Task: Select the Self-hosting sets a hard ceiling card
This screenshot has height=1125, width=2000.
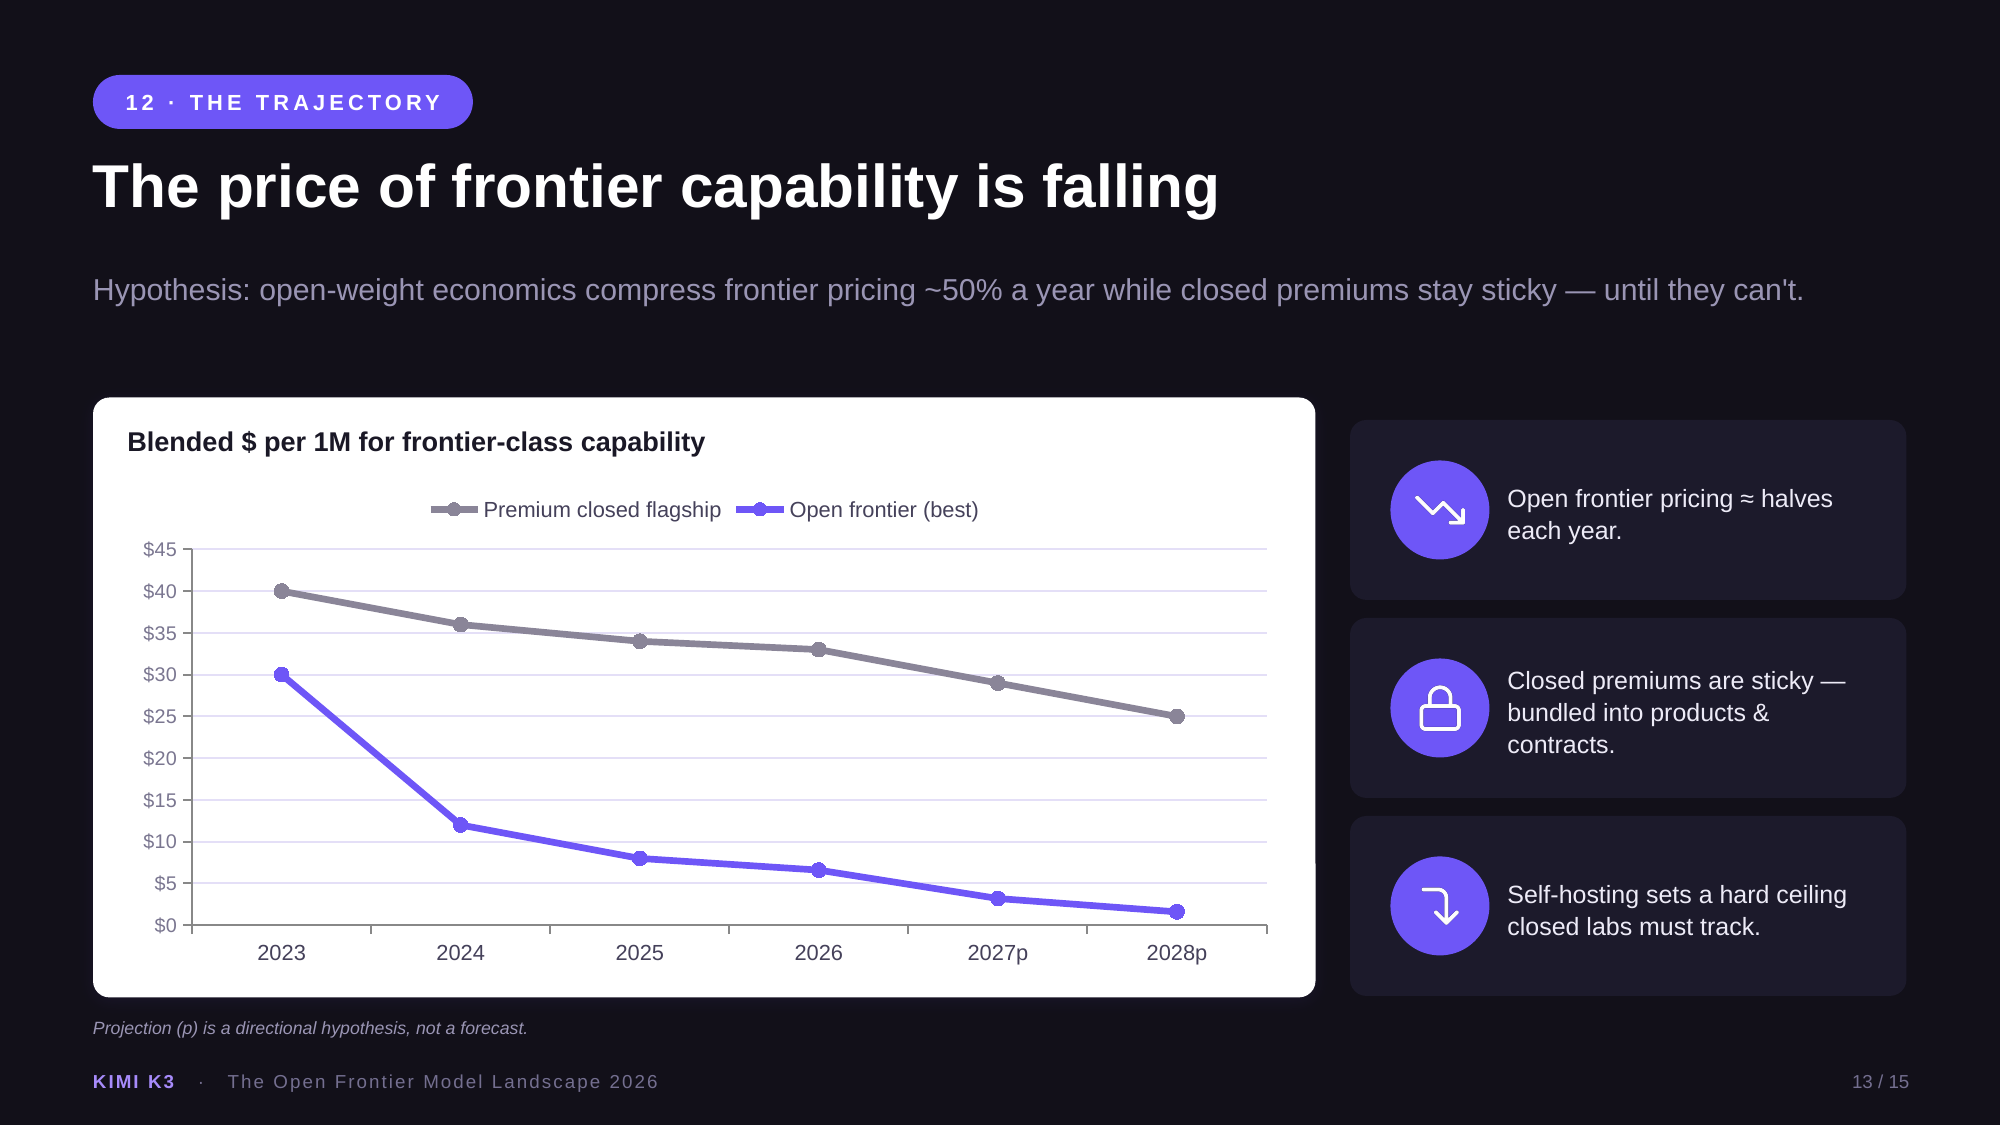Action: point(1628,906)
